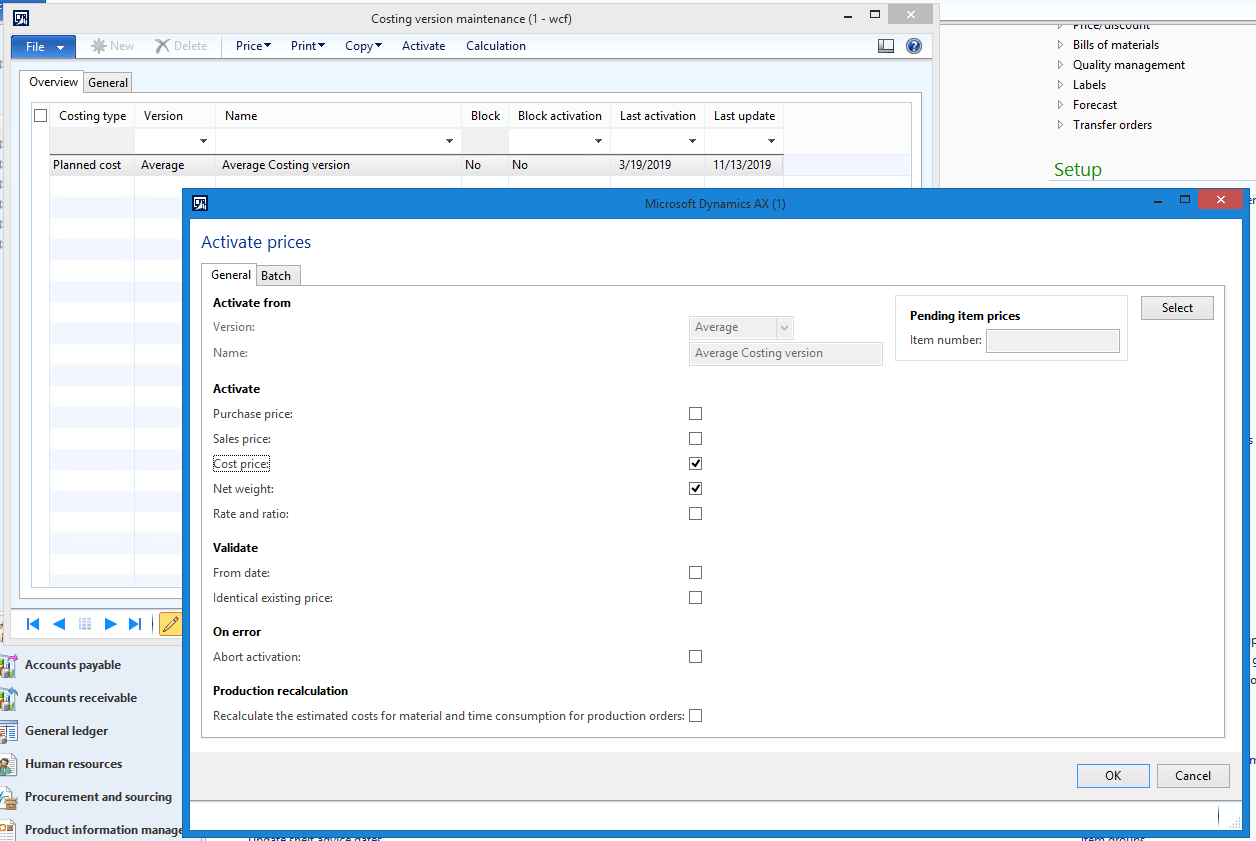The width and height of the screenshot is (1256, 841).
Task: Click the greyed Delete X icon
Action: pos(162,46)
